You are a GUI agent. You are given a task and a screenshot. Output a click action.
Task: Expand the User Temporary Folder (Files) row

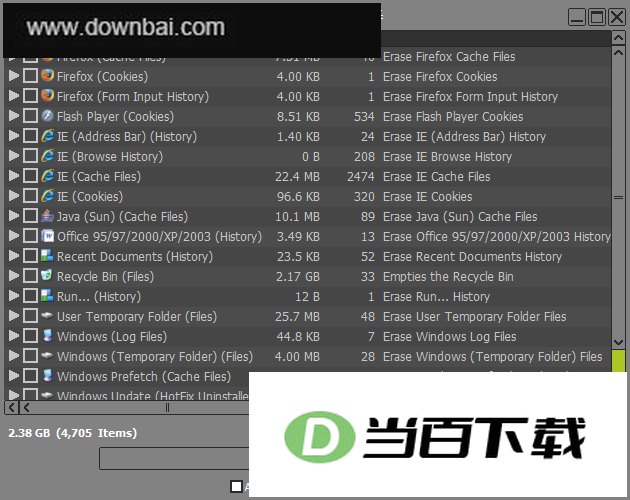[x=14, y=316]
